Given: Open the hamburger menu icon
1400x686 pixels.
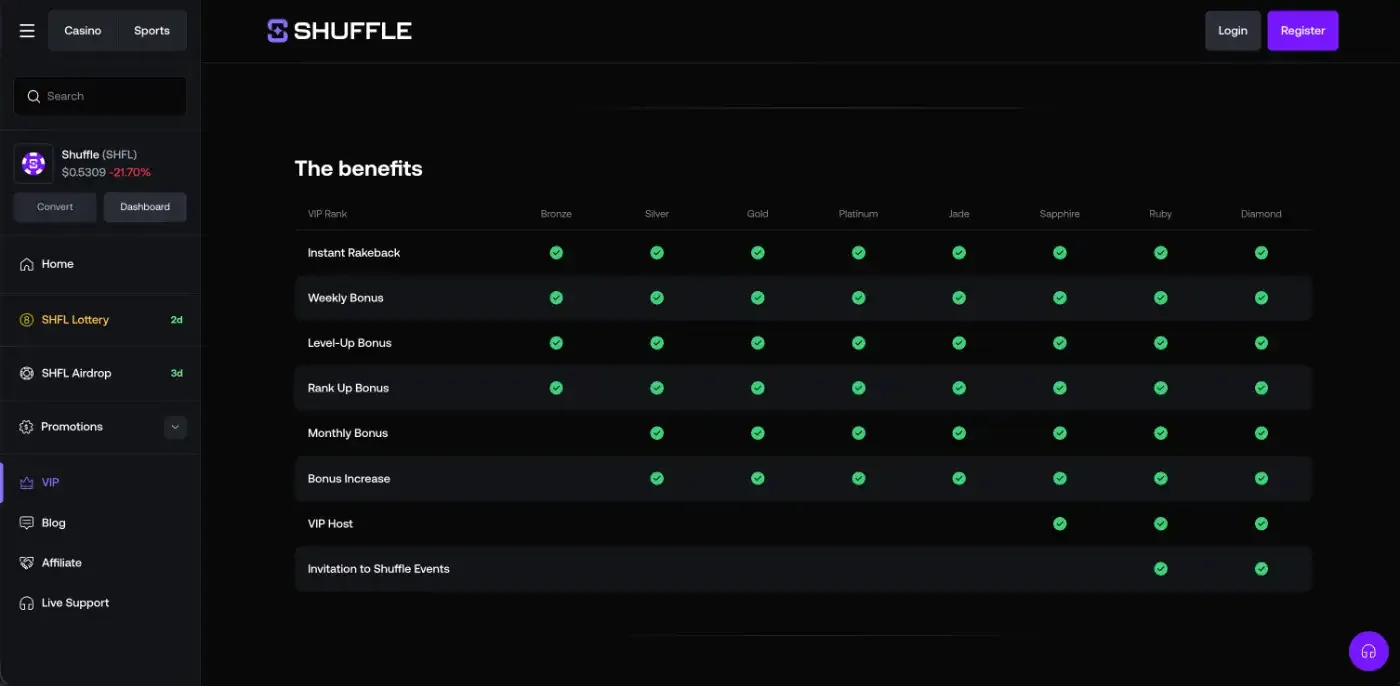Looking at the screenshot, I should [x=27, y=31].
